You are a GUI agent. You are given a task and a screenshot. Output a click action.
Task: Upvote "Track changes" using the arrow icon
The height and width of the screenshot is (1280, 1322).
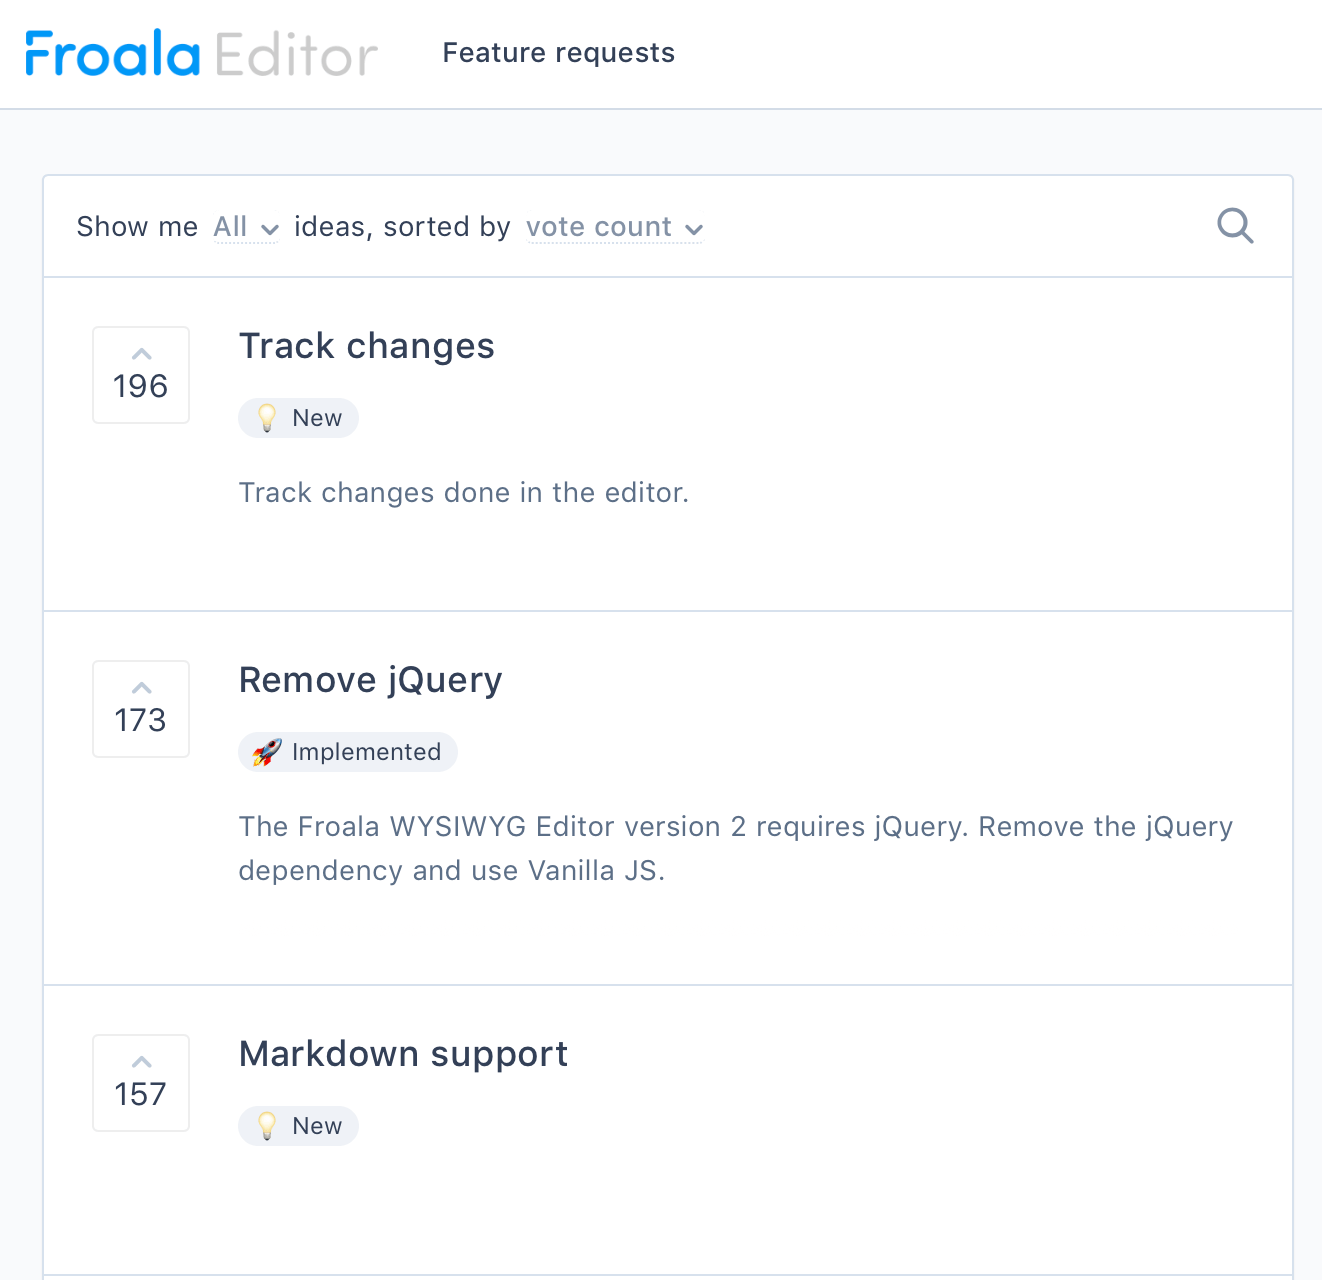141,352
